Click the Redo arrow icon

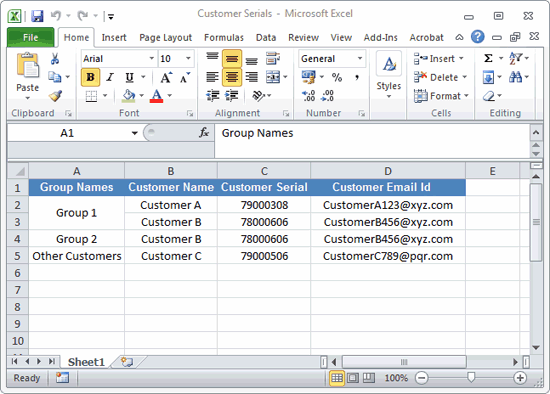tap(83, 15)
